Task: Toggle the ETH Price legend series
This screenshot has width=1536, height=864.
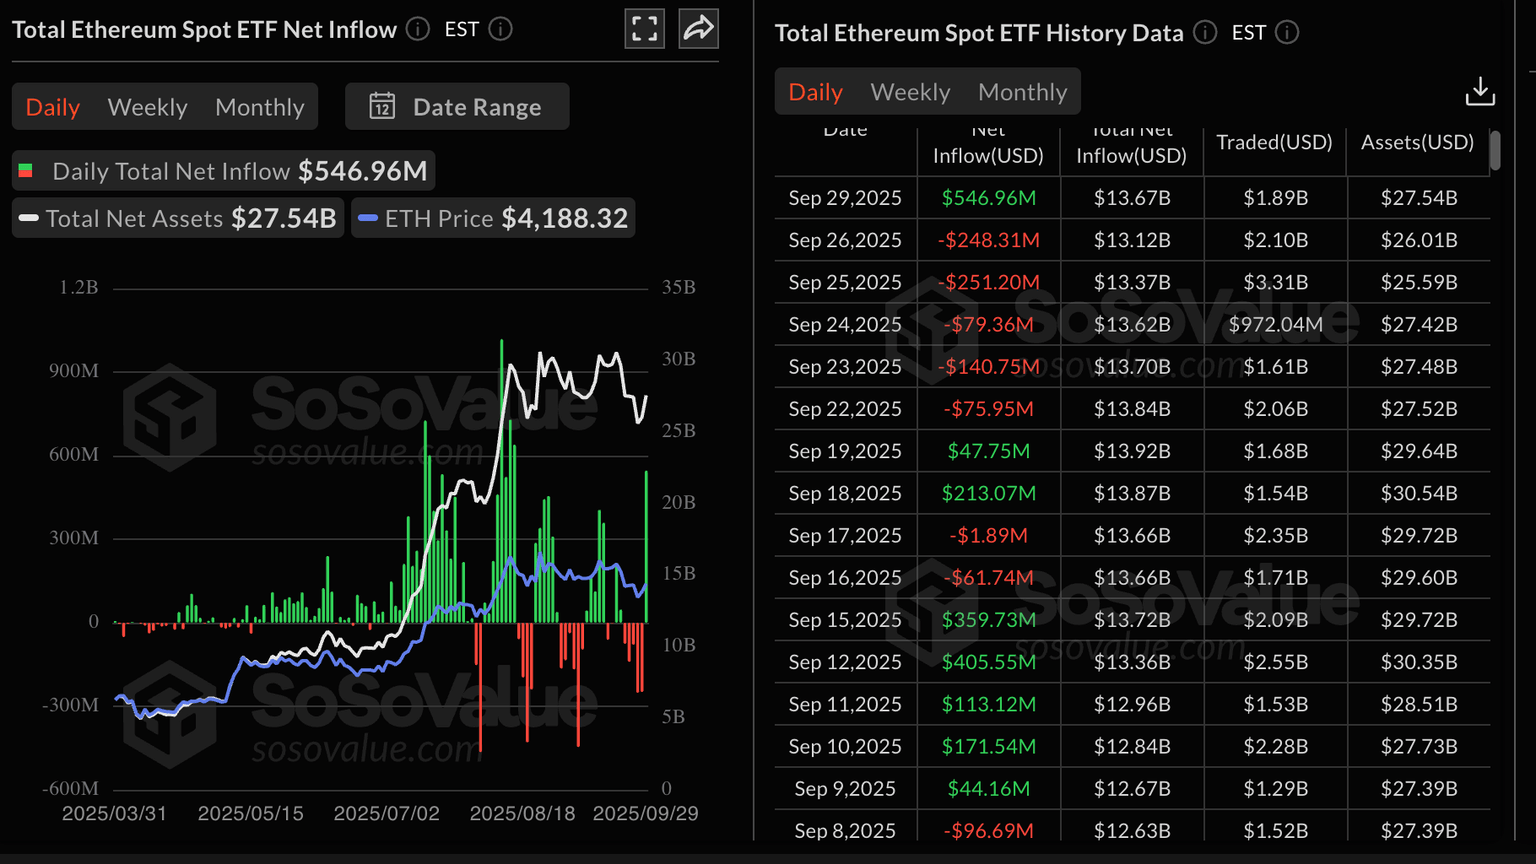Action: tap(493, 218)
